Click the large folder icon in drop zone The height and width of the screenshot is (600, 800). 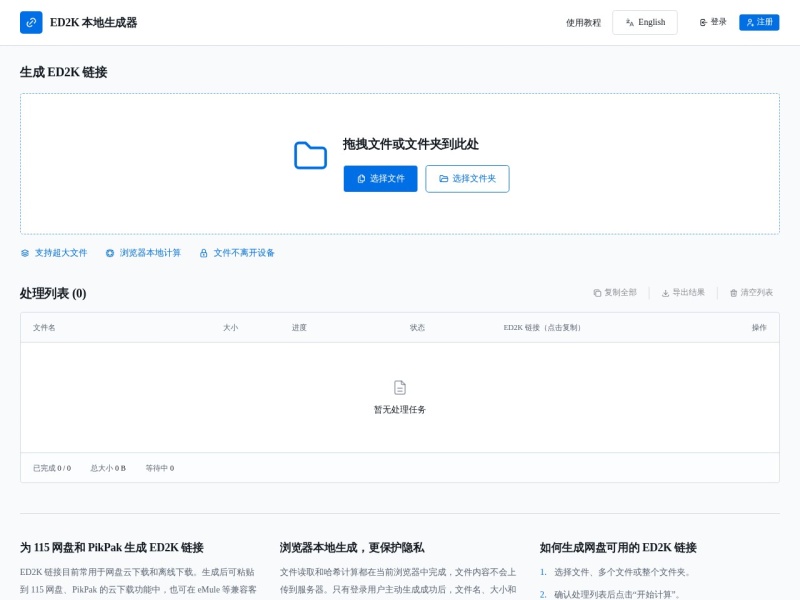coord(310,155)
